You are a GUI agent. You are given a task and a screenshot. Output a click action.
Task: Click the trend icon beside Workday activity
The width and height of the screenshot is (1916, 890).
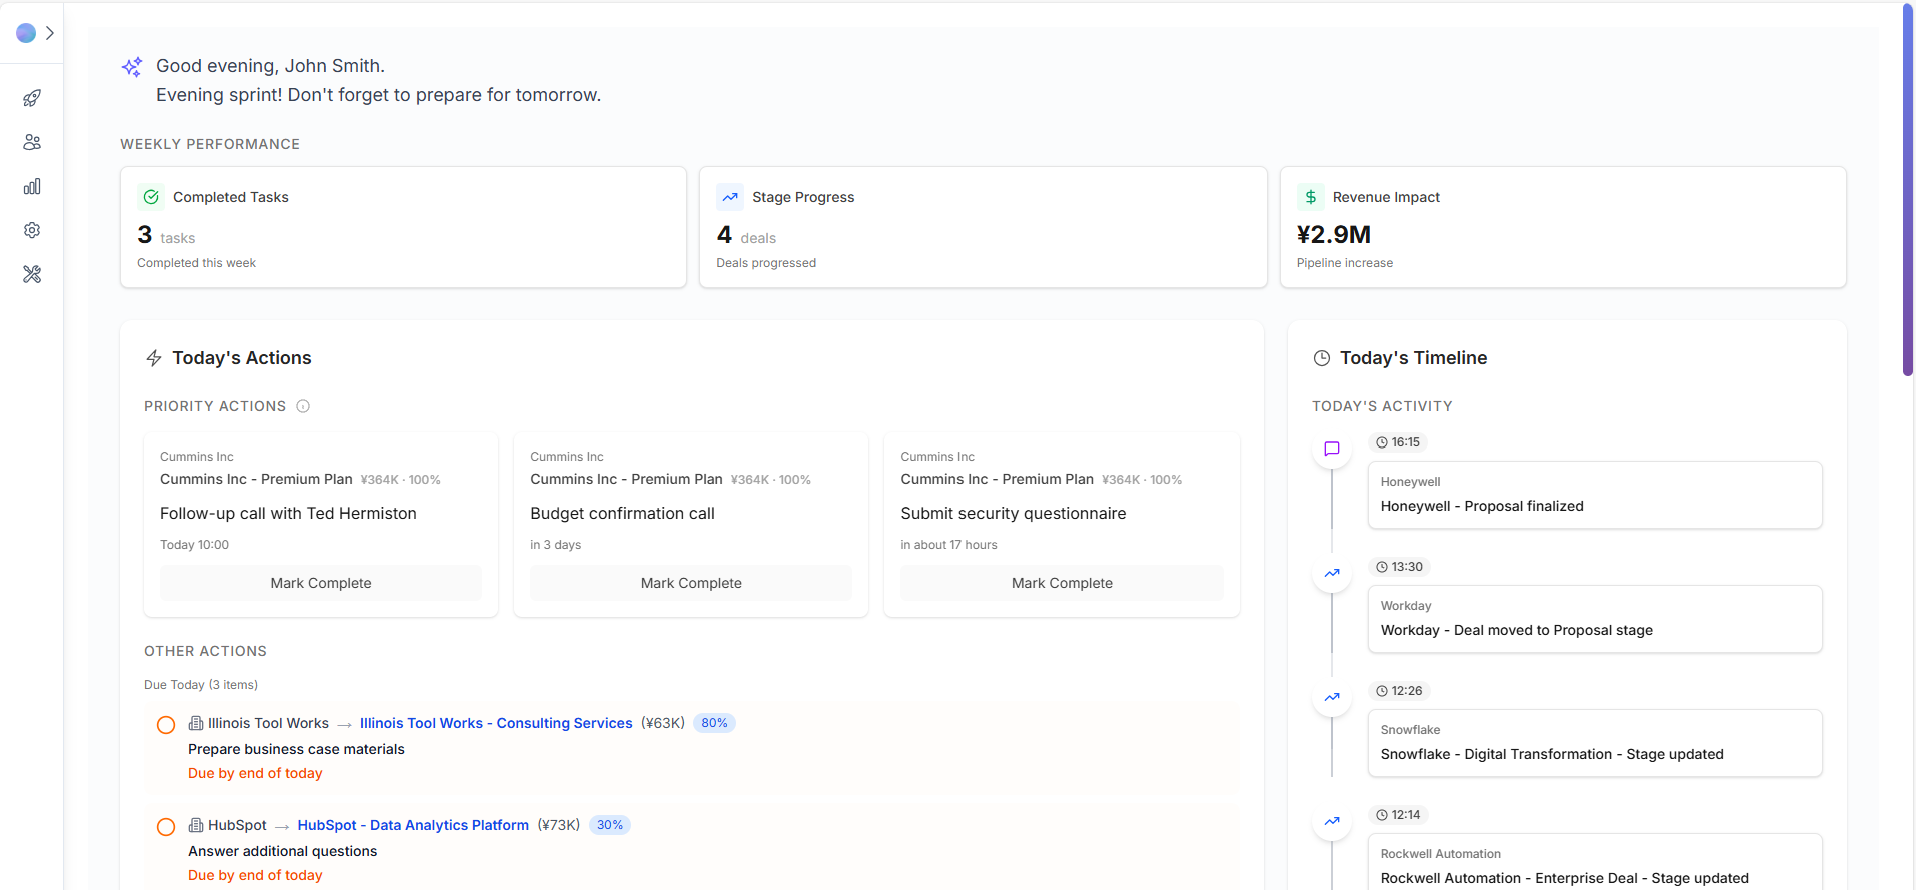(1332, 573)
